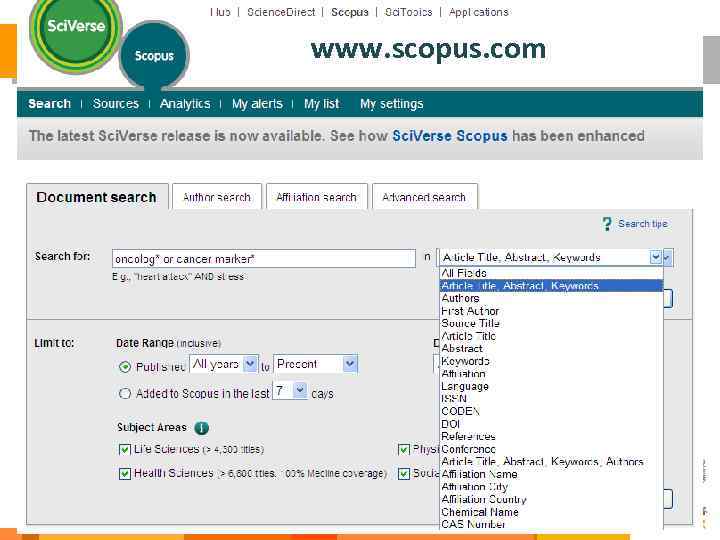
Task: Open Analytics in navigation bar
Action: tap(185, 104)
